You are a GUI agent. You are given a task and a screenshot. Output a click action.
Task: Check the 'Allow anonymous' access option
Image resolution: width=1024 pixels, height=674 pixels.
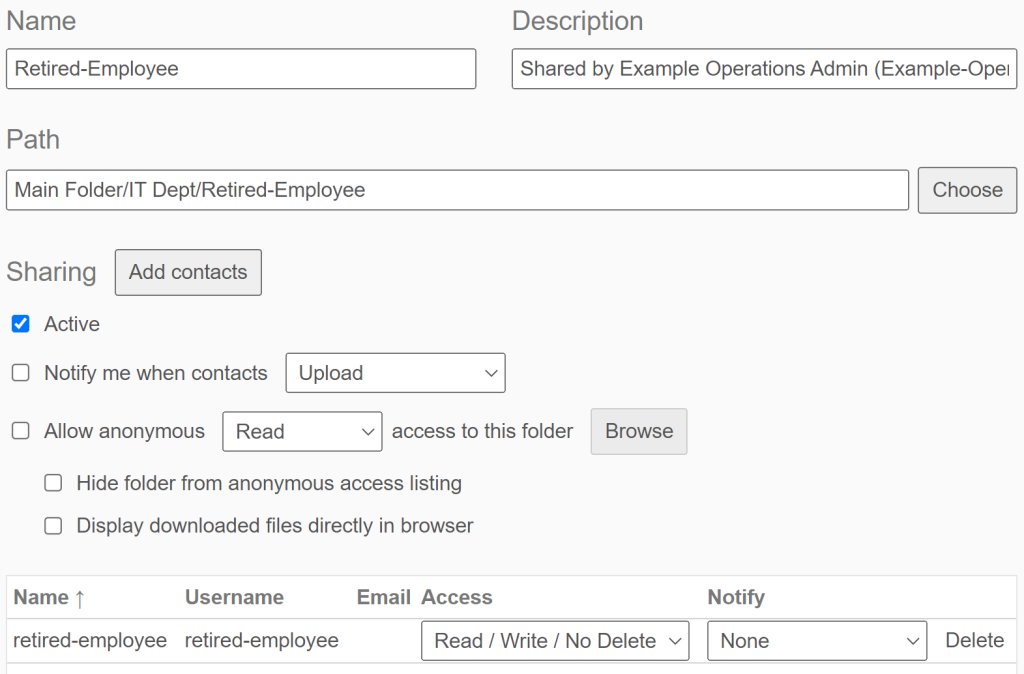pyautogui.click(x=20, y=431)
